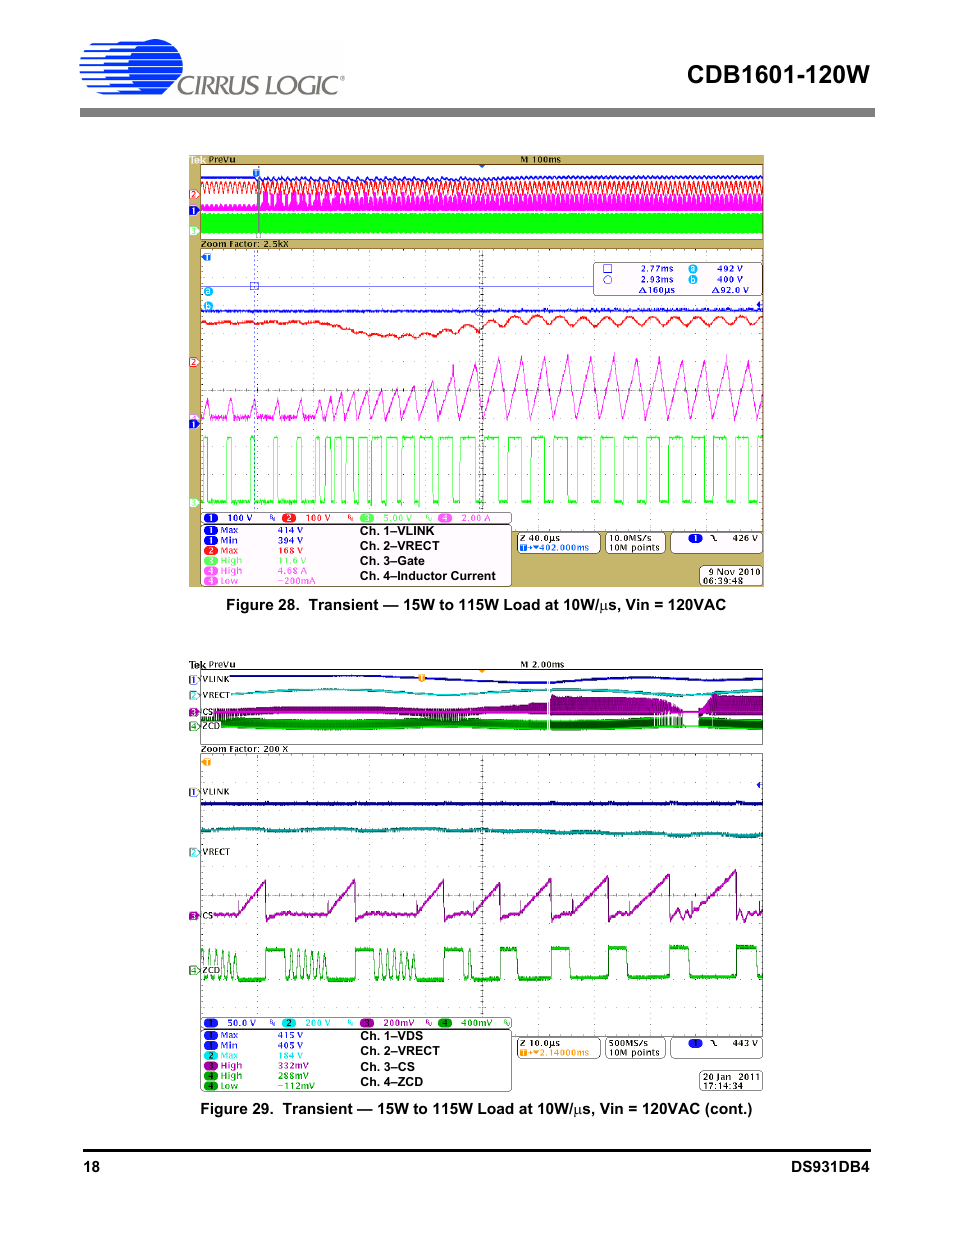Select the Figure 28 caption text
Screen dimensions: 954x1235
tap(476, 605)
